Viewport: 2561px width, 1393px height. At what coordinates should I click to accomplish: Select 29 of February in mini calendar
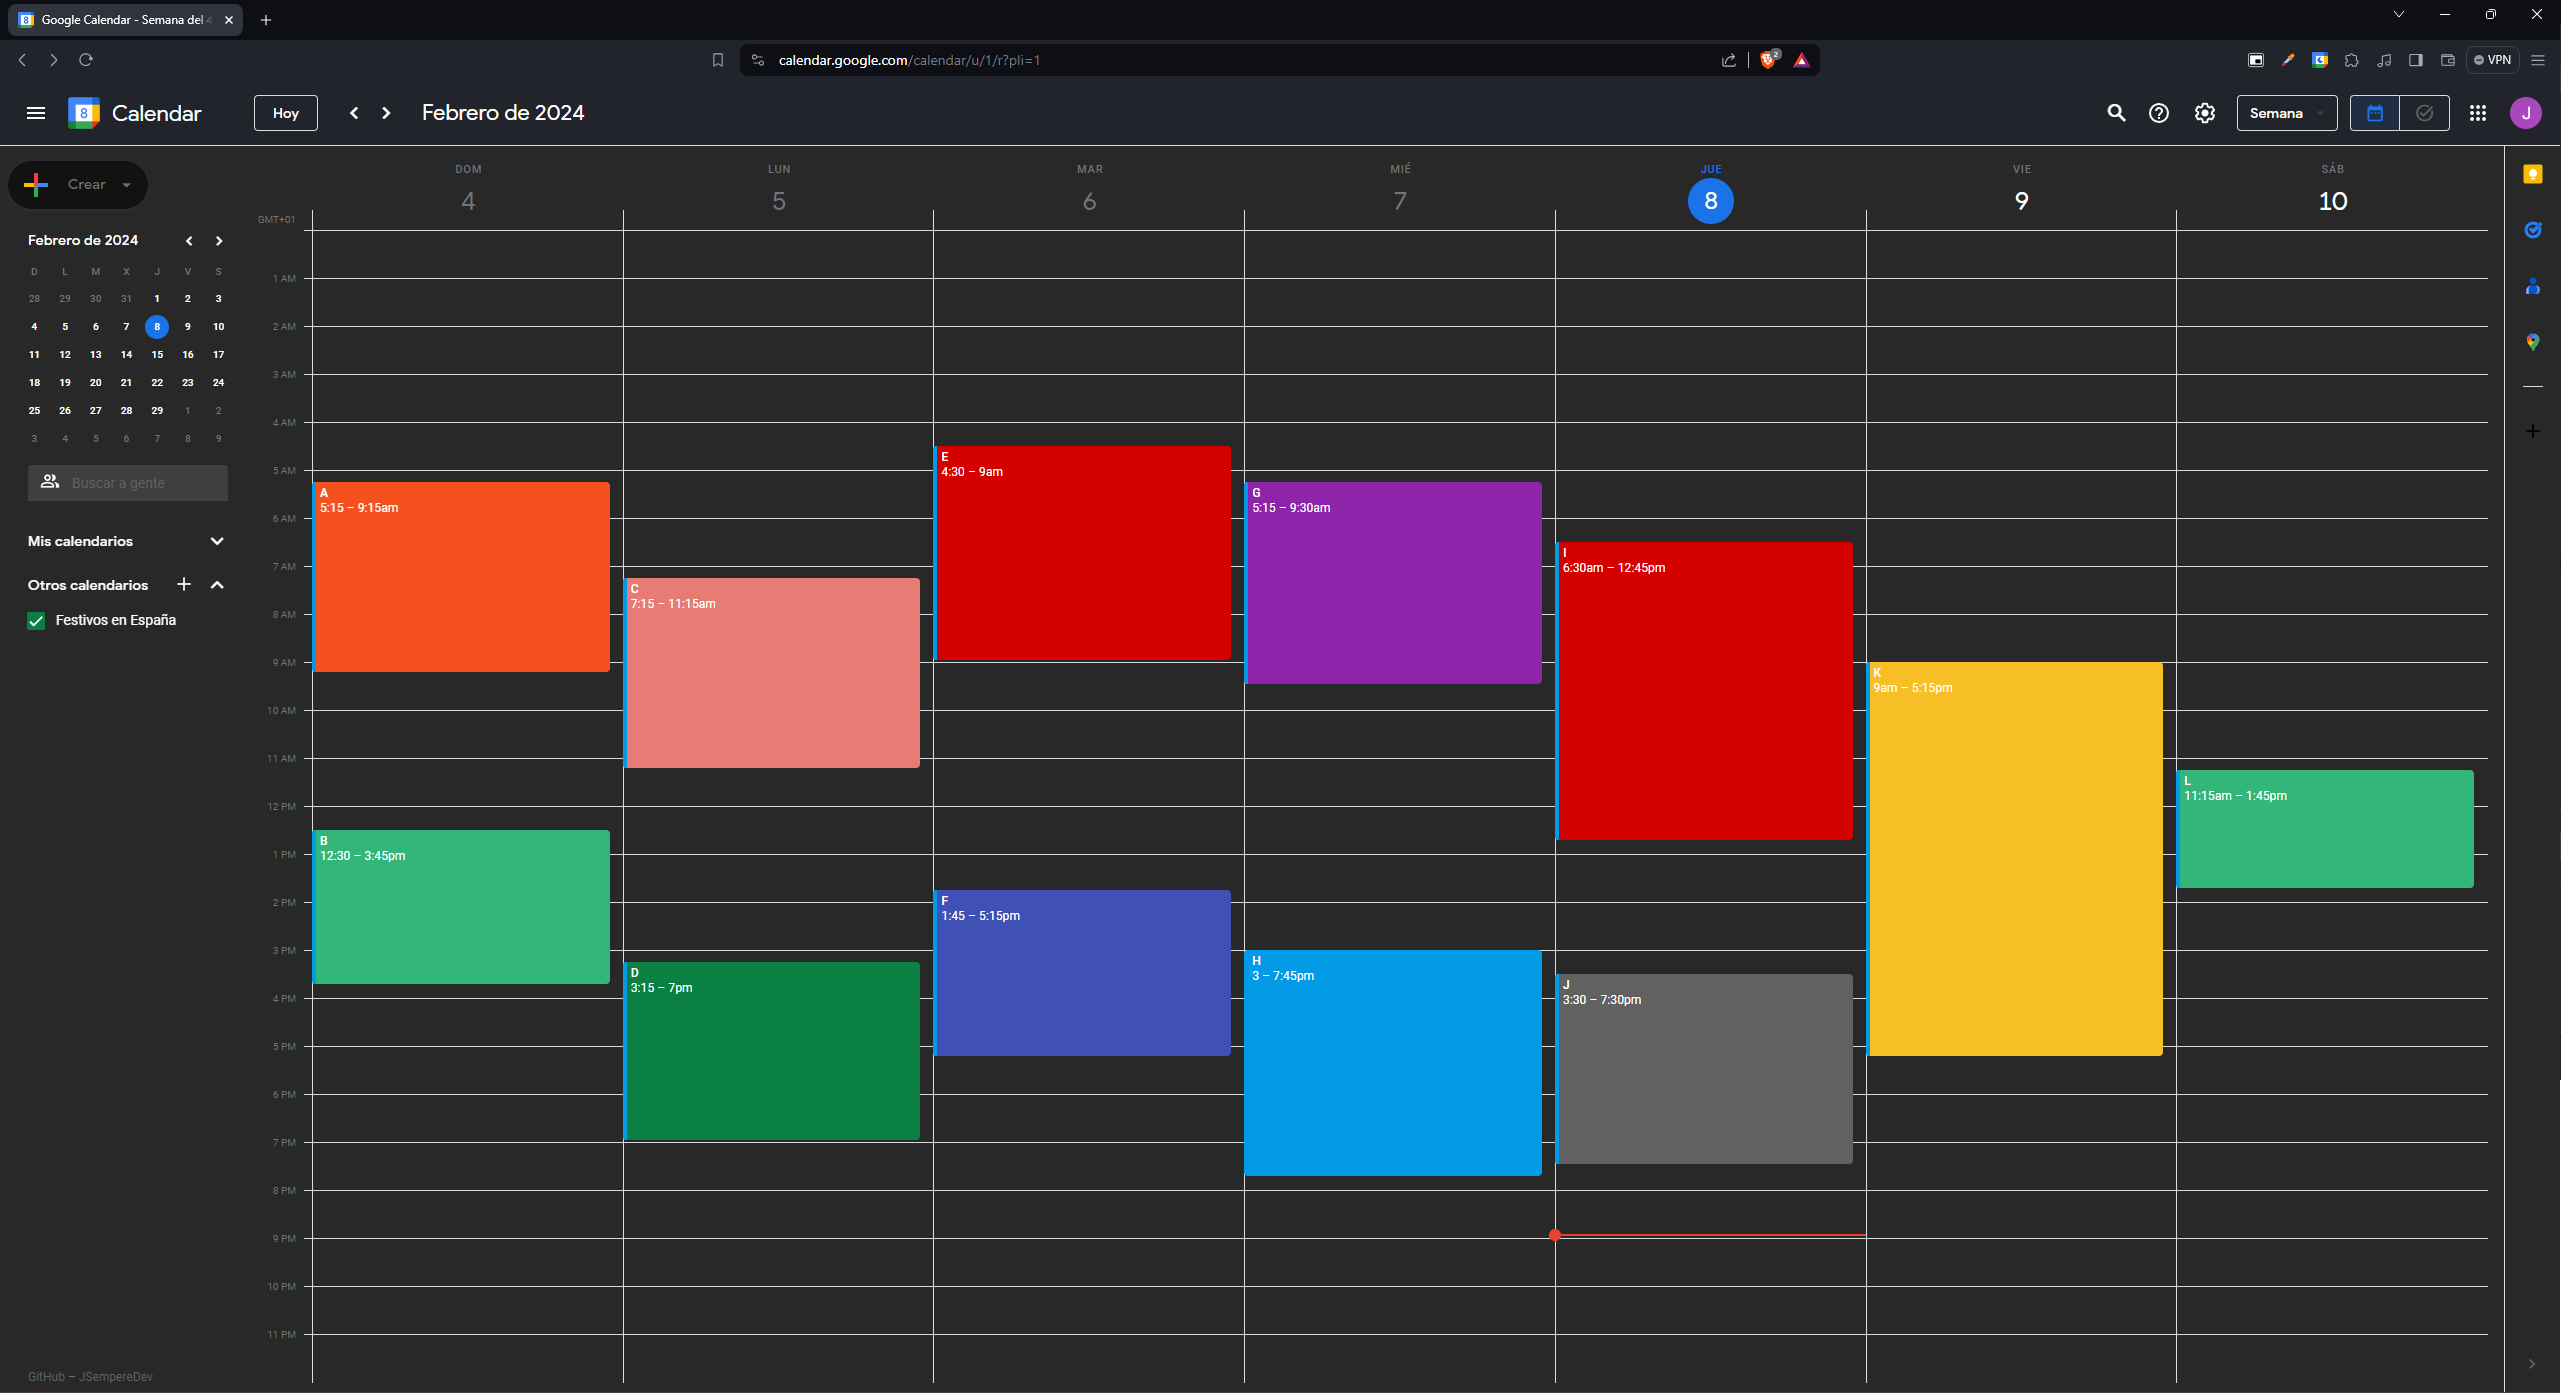[157, 410]
